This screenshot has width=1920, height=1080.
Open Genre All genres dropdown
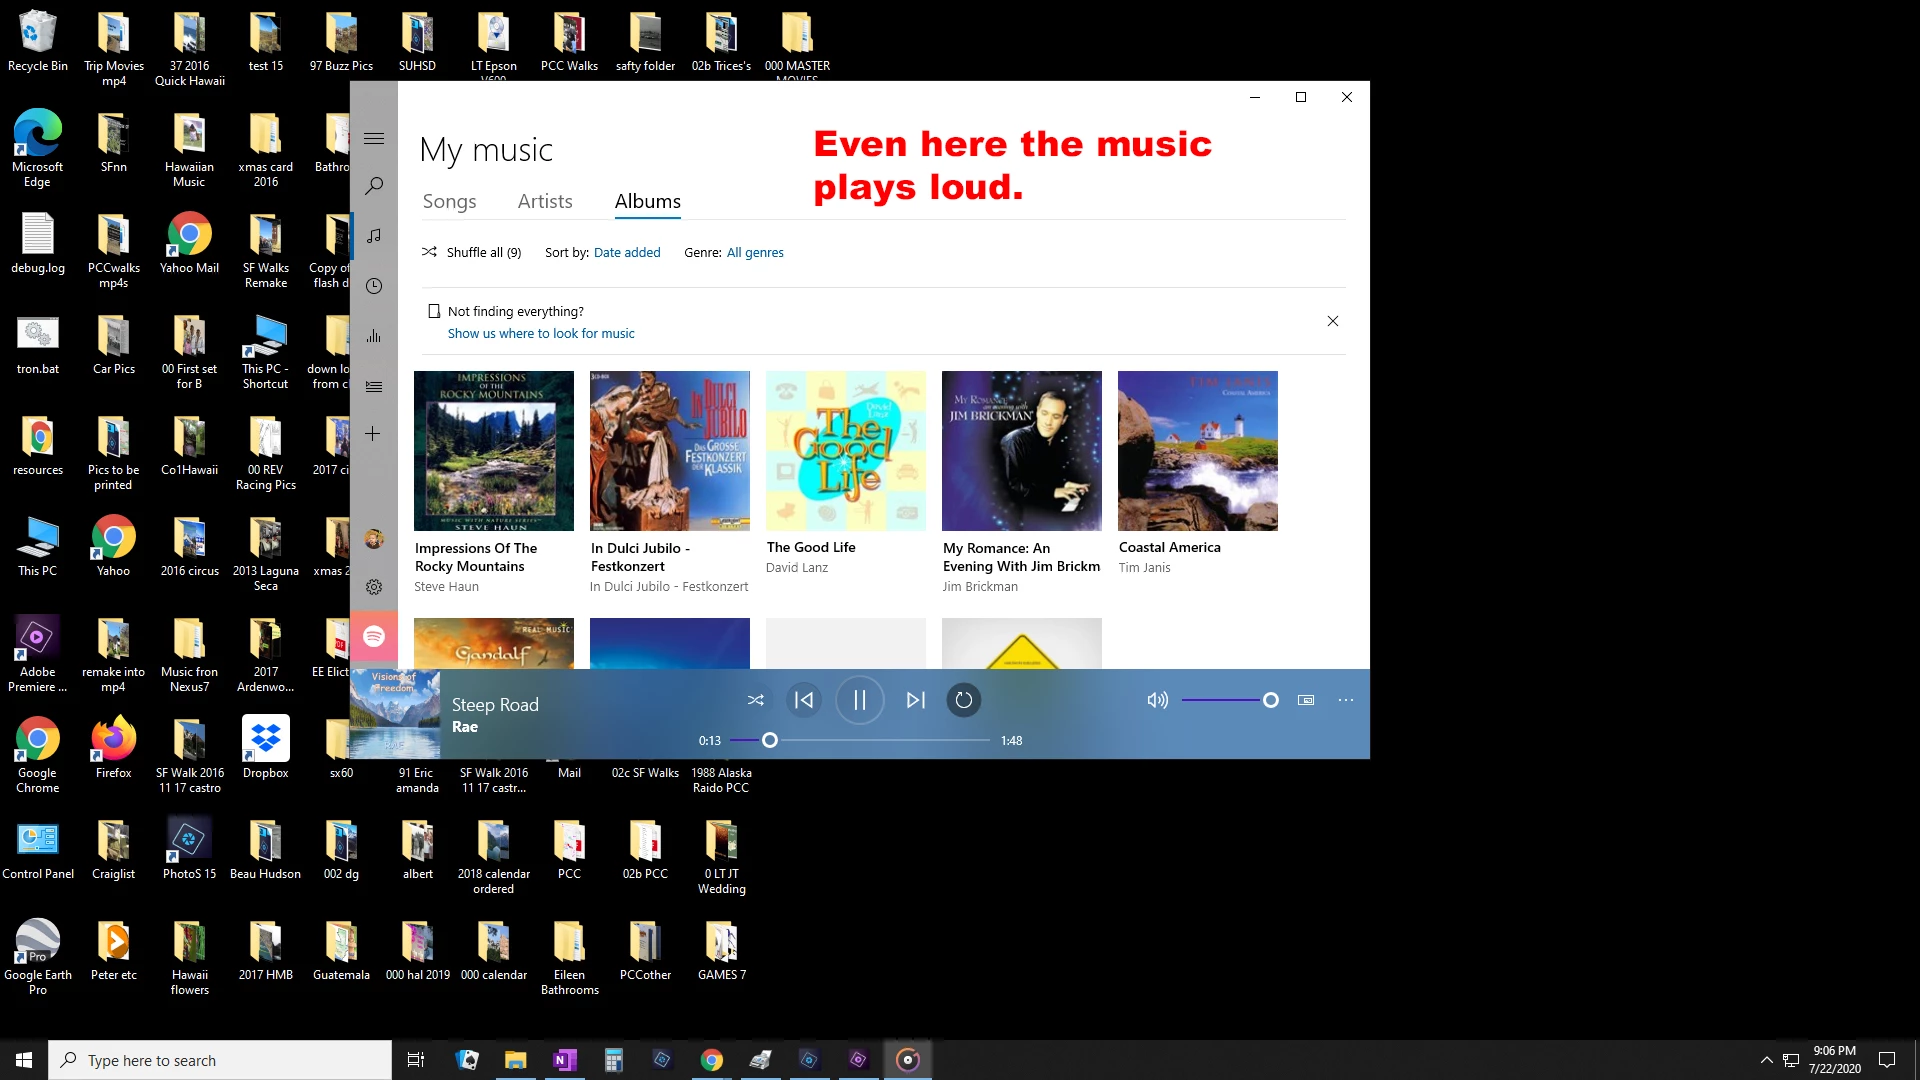[755, 253]
